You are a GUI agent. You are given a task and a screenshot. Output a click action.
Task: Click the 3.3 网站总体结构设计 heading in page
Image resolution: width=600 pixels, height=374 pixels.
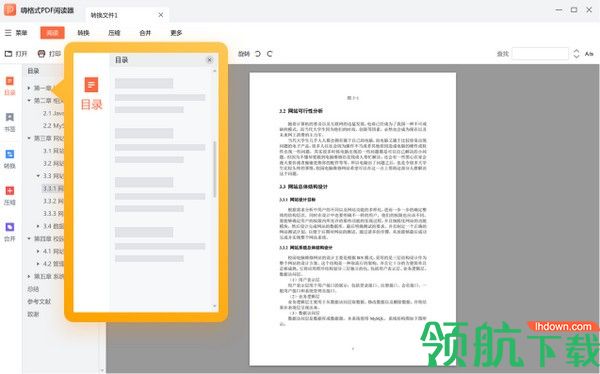[x=303, y=187]
